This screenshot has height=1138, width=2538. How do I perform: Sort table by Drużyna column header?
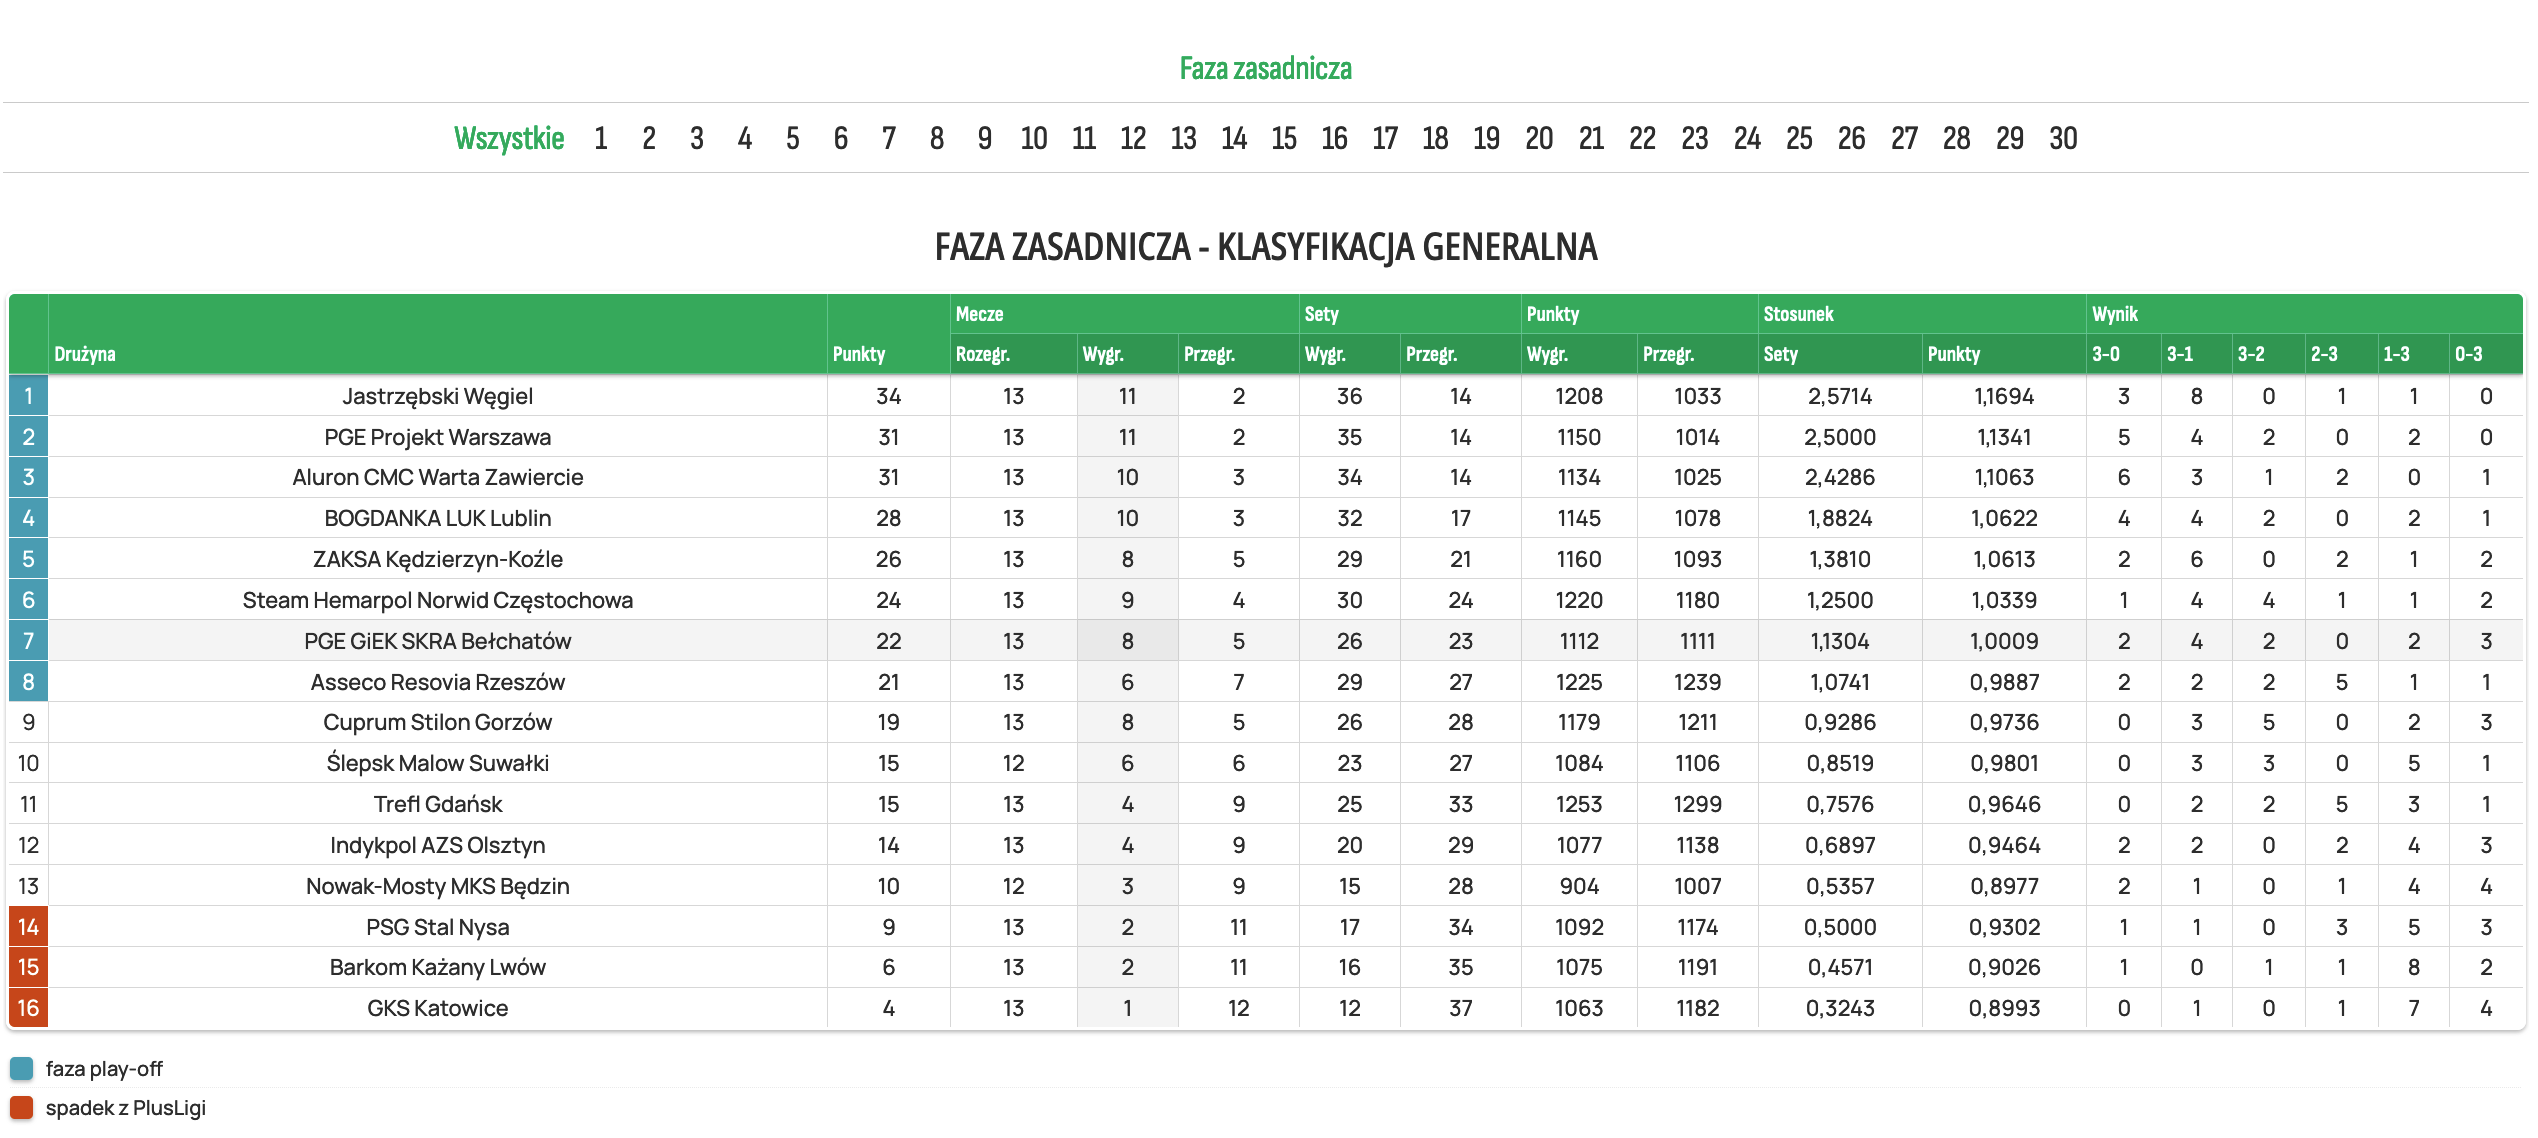click(x=85, y=354)
